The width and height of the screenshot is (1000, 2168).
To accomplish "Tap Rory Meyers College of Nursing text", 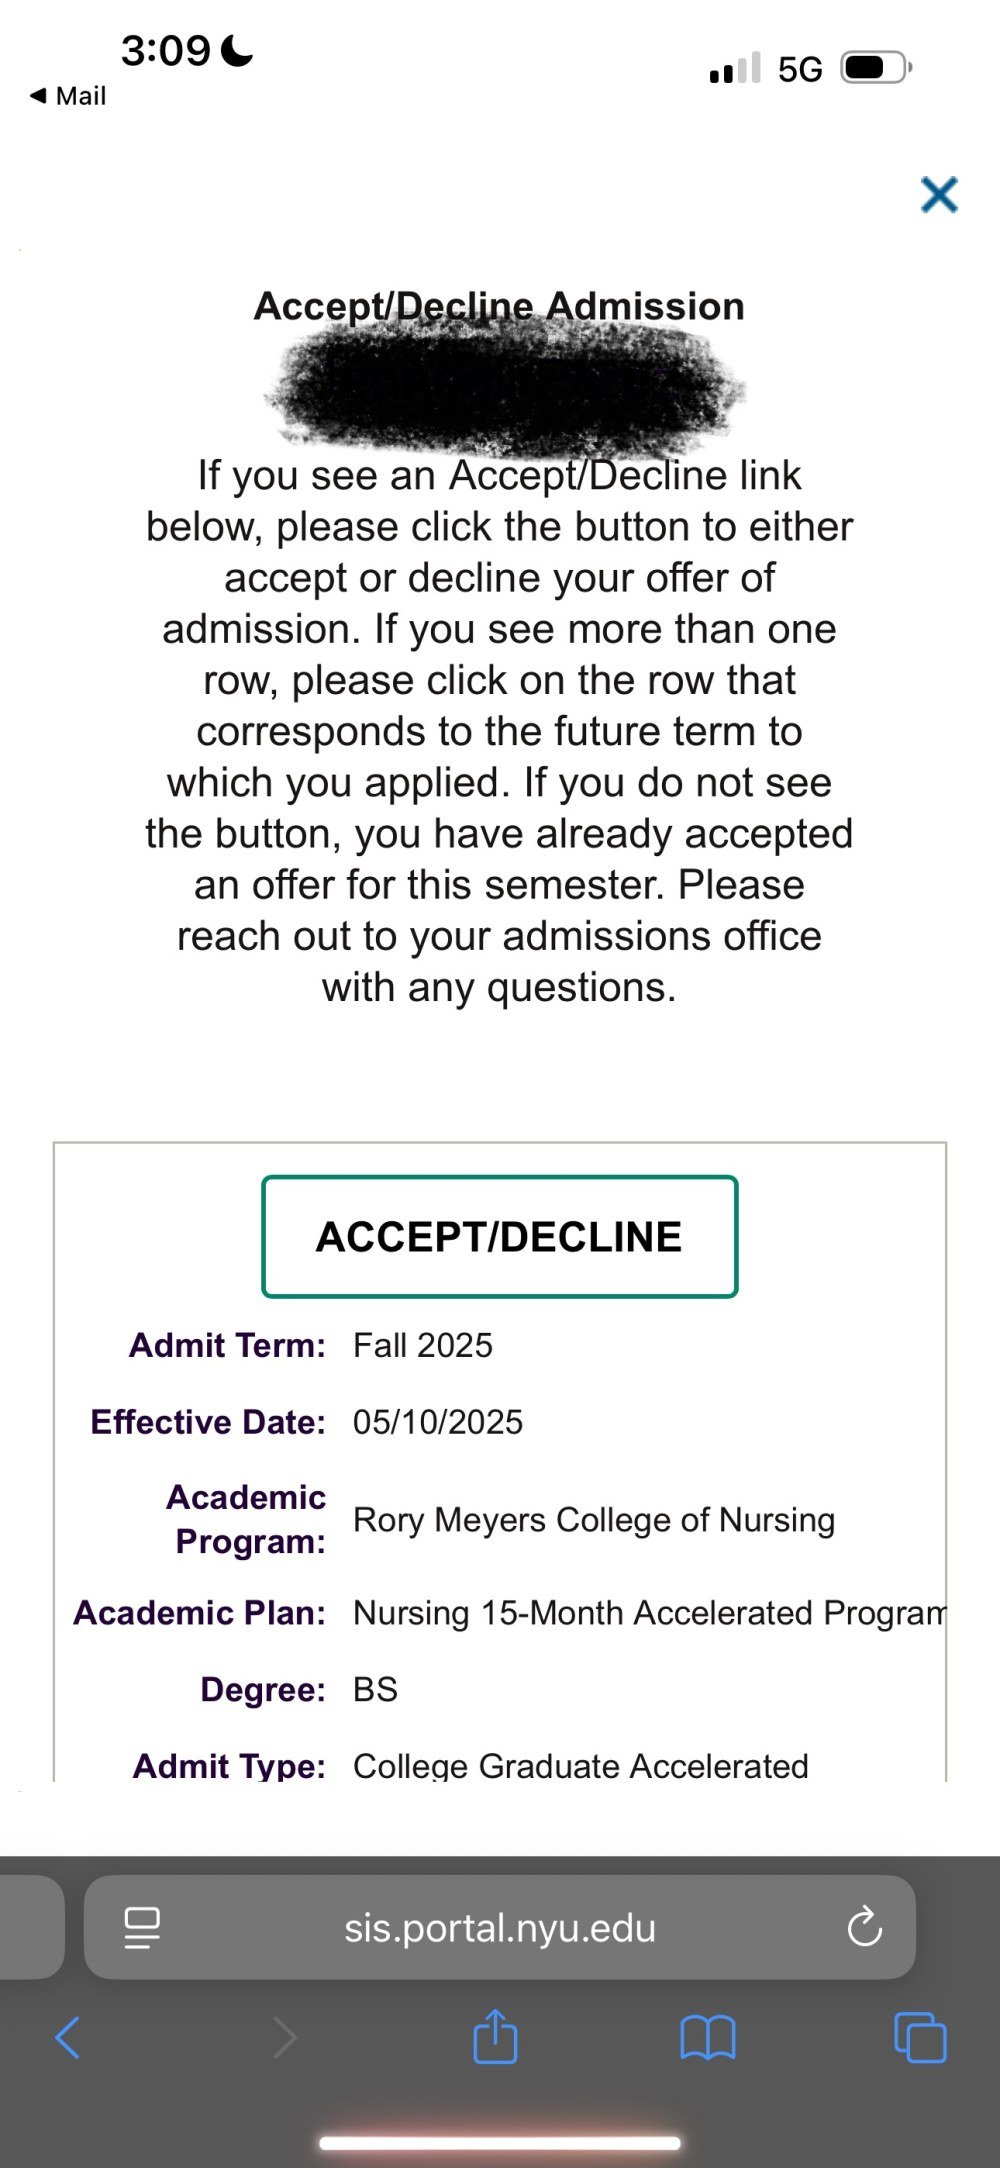I will (x=594, y=1520).
